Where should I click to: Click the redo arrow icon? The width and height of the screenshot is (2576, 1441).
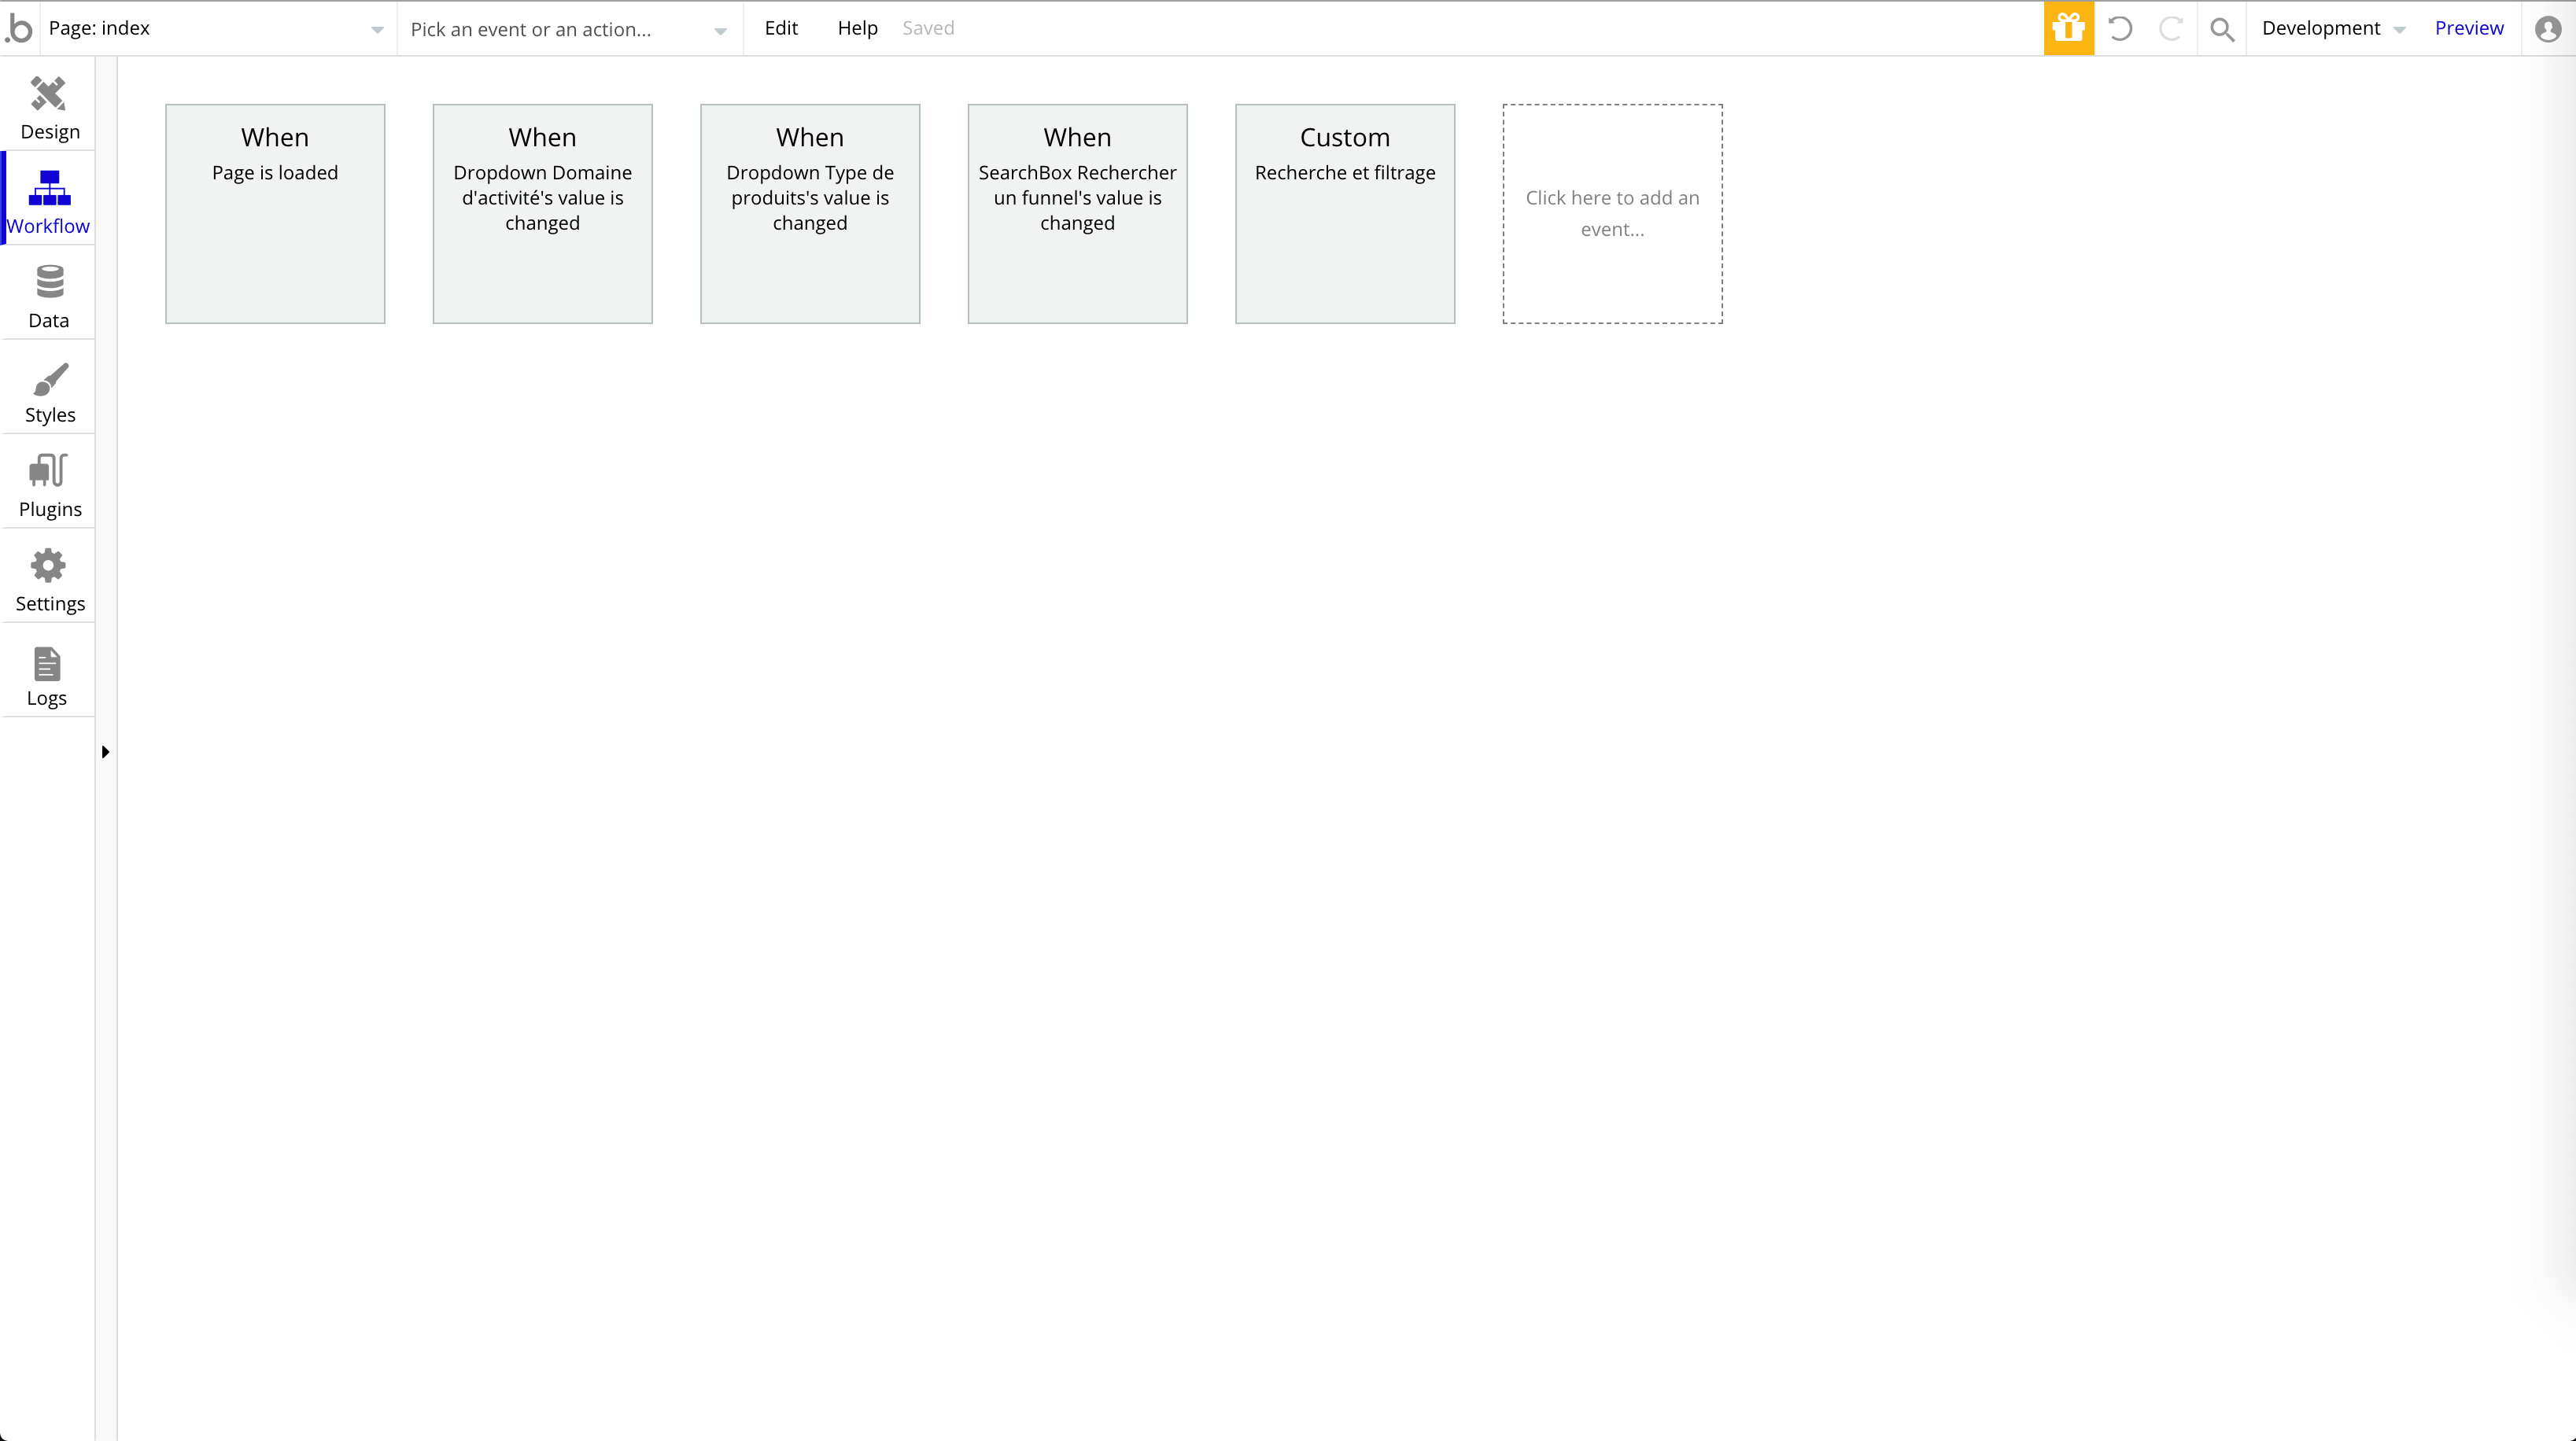click(x=2170, y=28)
